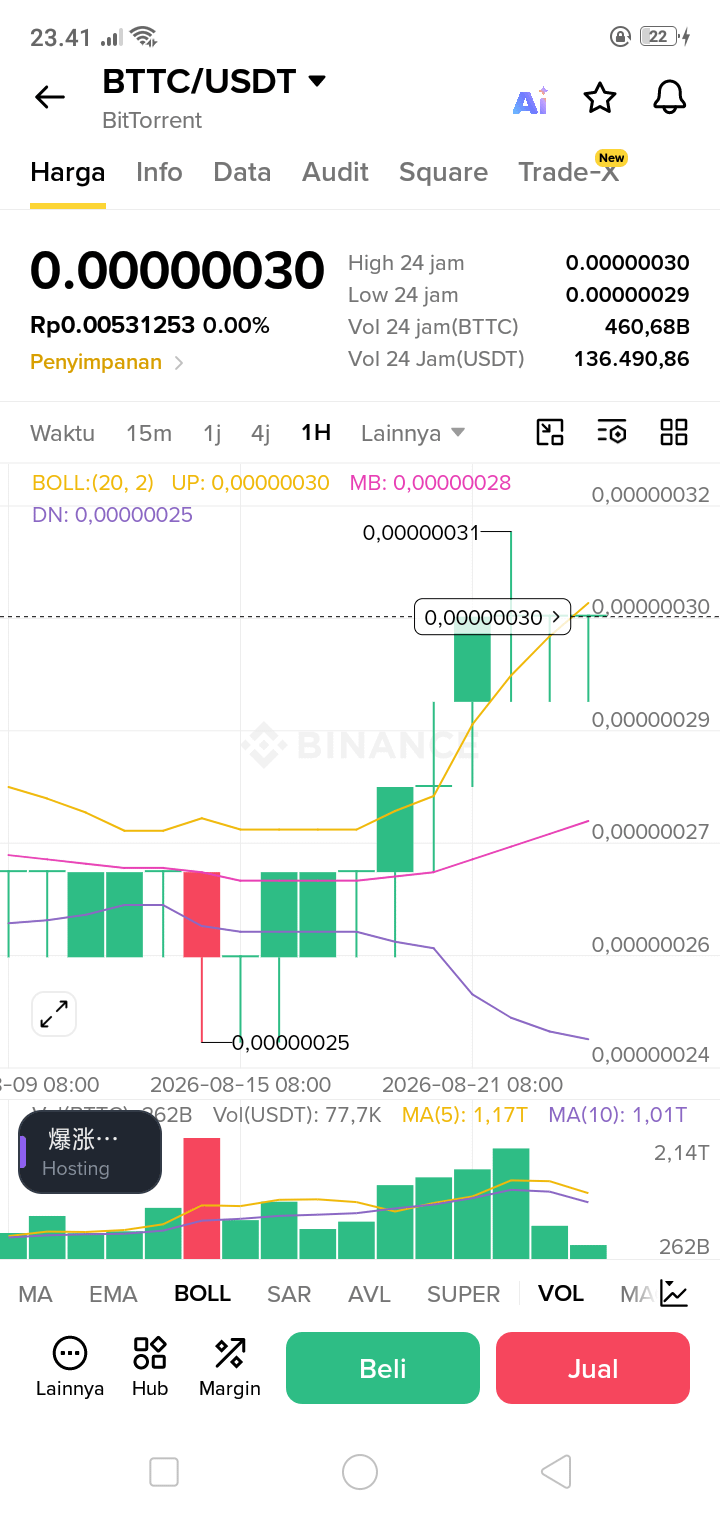This screenshot has width=720, height=1520.
Task: Switch to Audit tab
Action: pos(336,172)
